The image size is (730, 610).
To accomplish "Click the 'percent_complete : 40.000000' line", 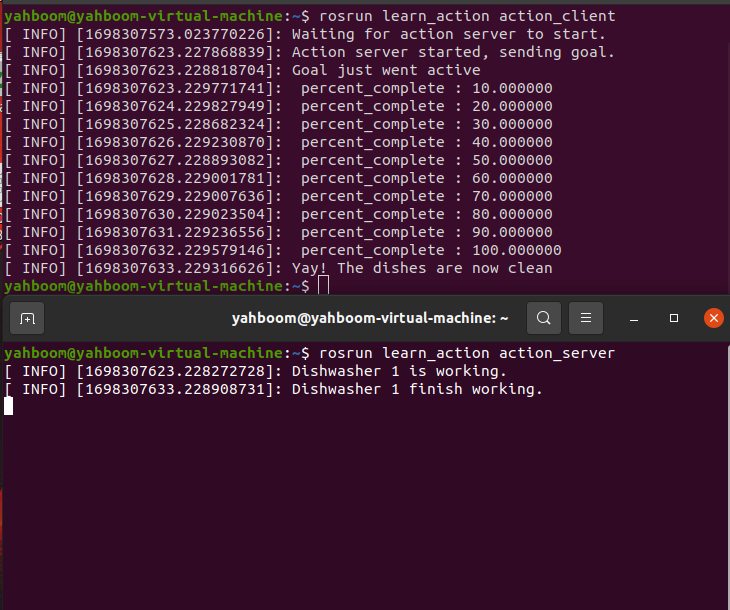I will (278, 142).
